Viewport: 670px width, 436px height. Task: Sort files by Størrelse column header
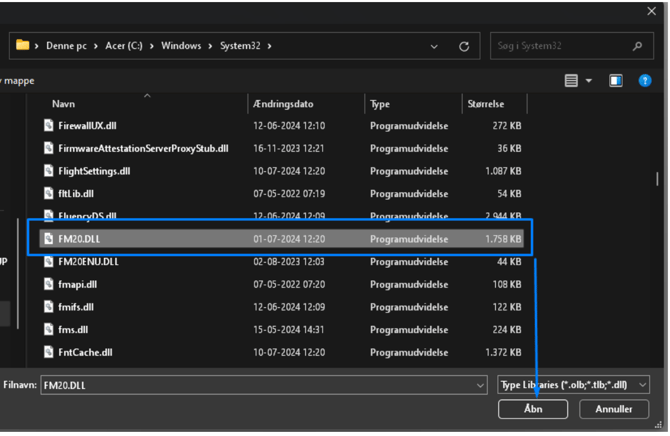coord(486,104)
